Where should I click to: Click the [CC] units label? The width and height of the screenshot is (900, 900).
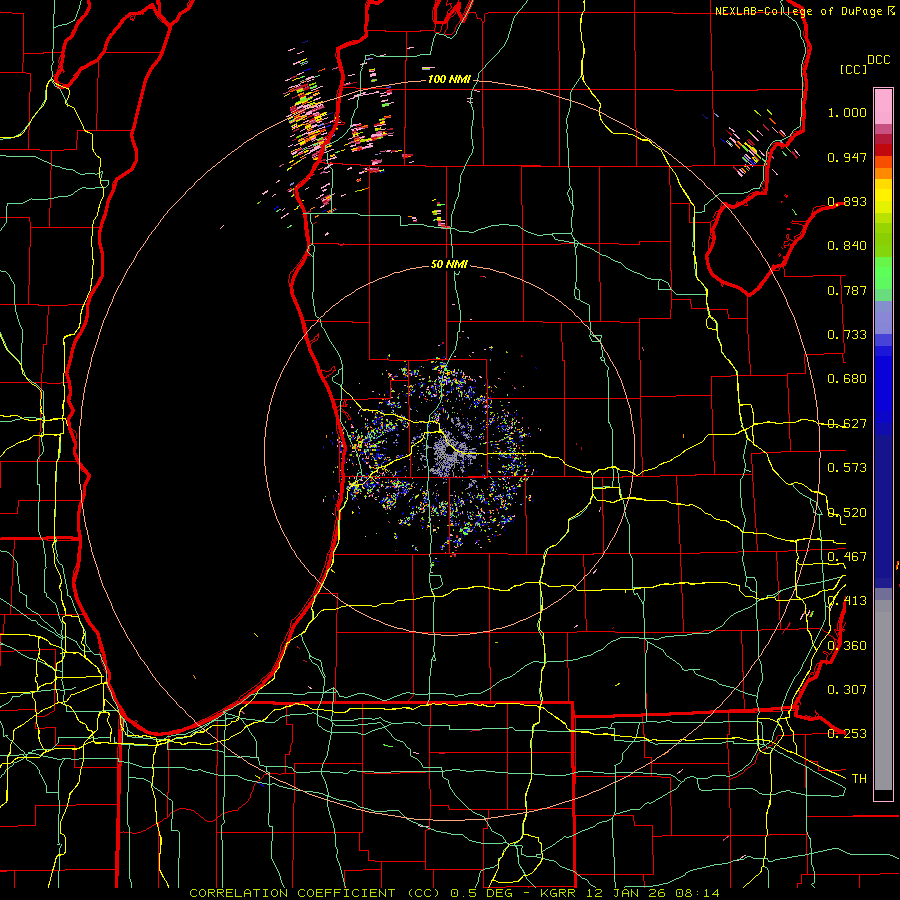coord(853,69)
